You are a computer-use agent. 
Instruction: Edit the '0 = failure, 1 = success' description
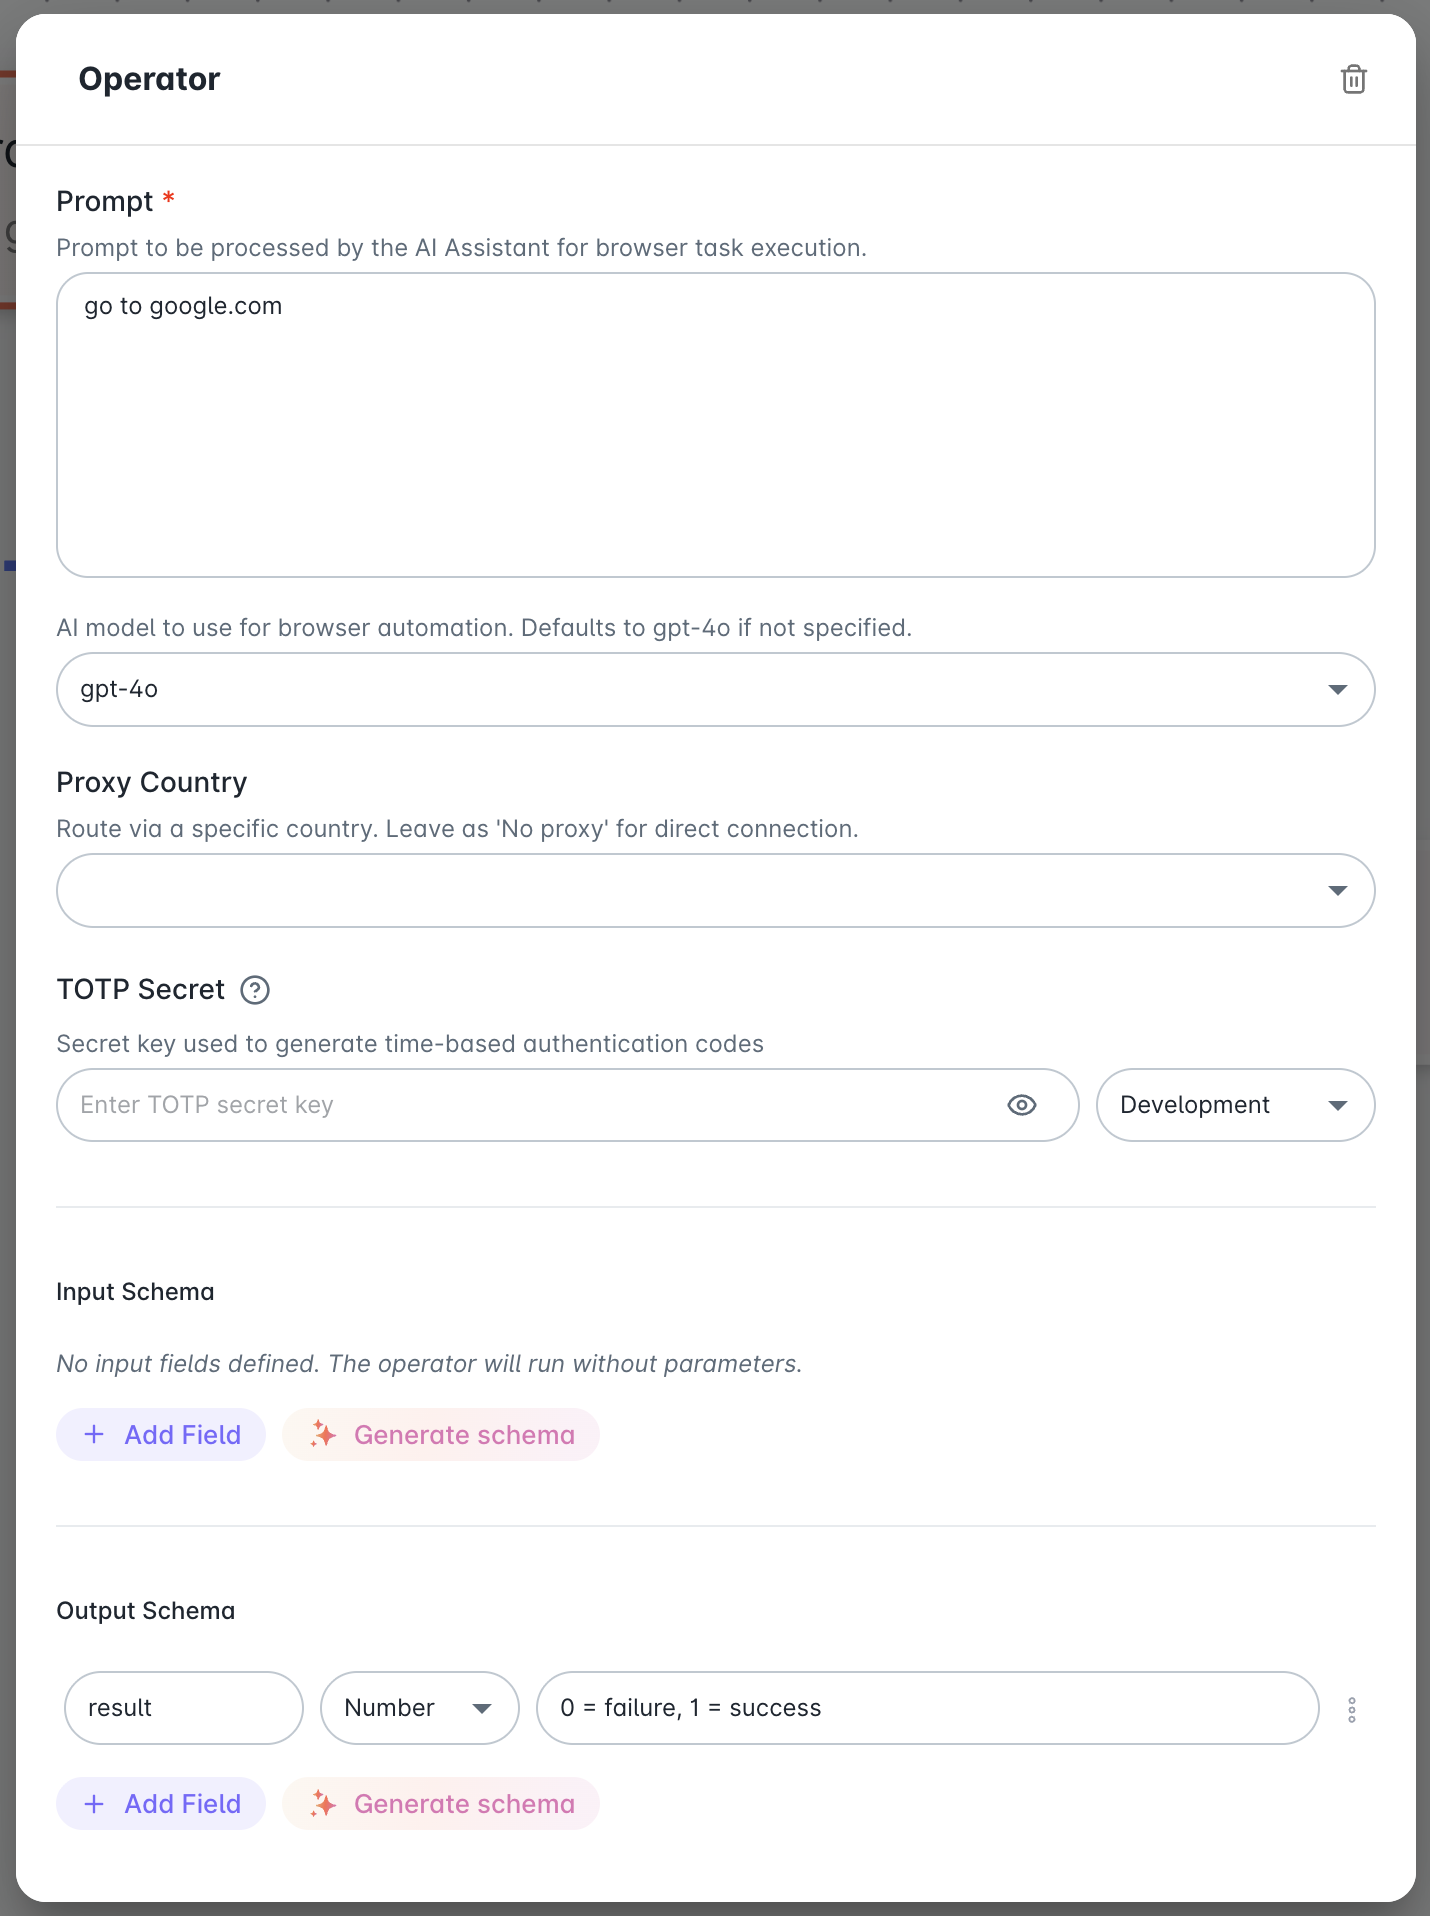(x=927, y=1708)
